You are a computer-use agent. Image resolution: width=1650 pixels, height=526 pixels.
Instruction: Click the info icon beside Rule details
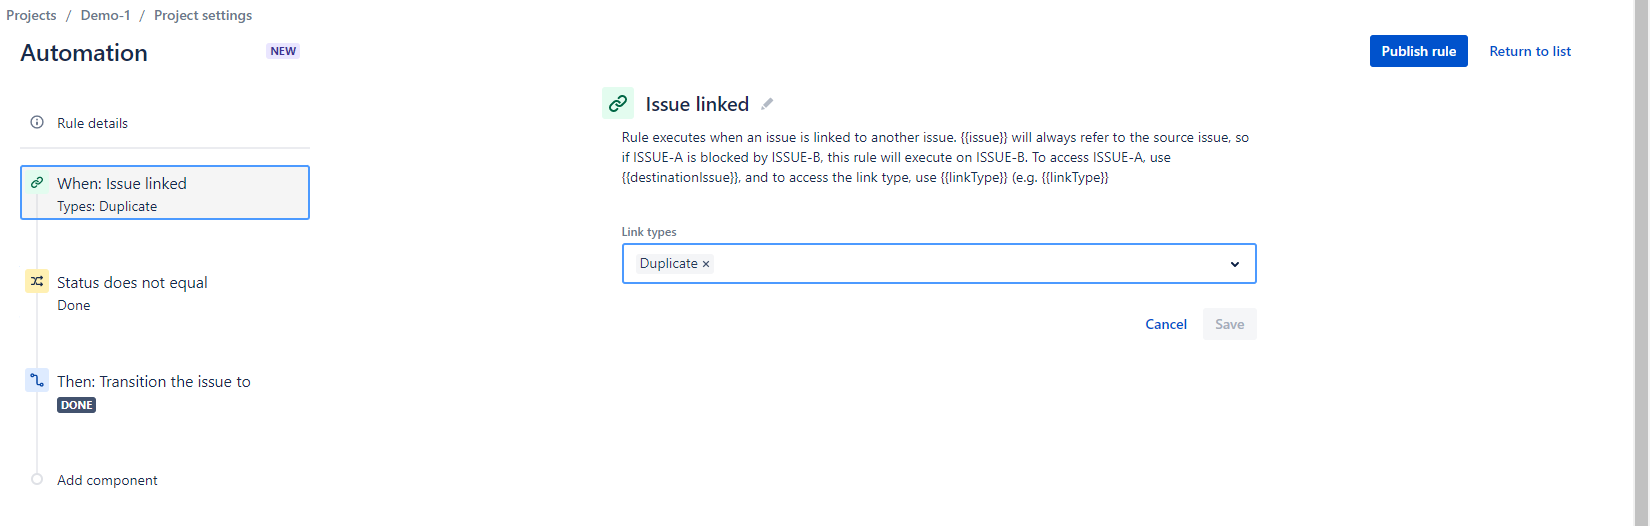tap(37, 123)
